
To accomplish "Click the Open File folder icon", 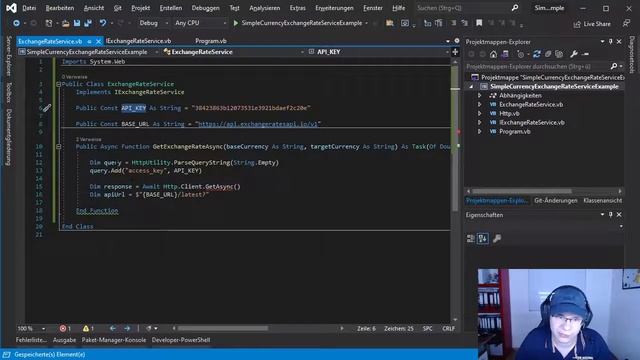I will (65, 23).
